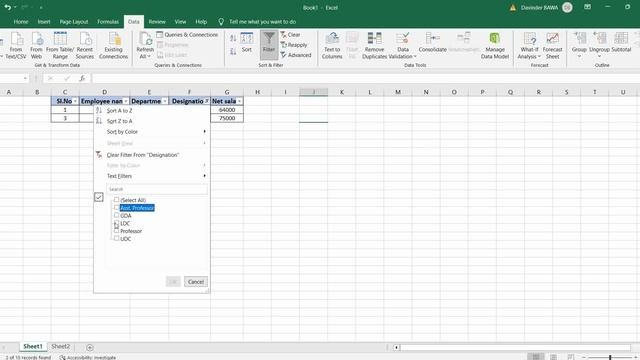Click the Ungroup outline icon

(x=599, y=44)
